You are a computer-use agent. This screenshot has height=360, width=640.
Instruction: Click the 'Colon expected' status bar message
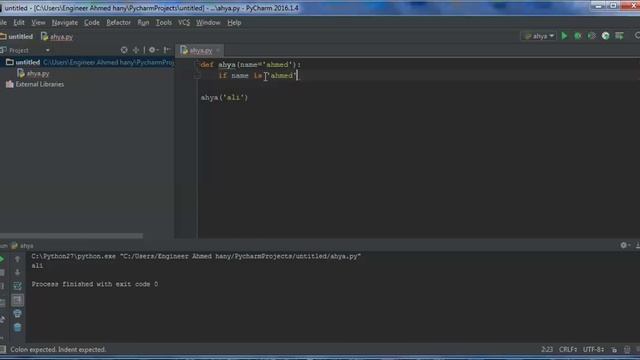(x=58, y=349)
